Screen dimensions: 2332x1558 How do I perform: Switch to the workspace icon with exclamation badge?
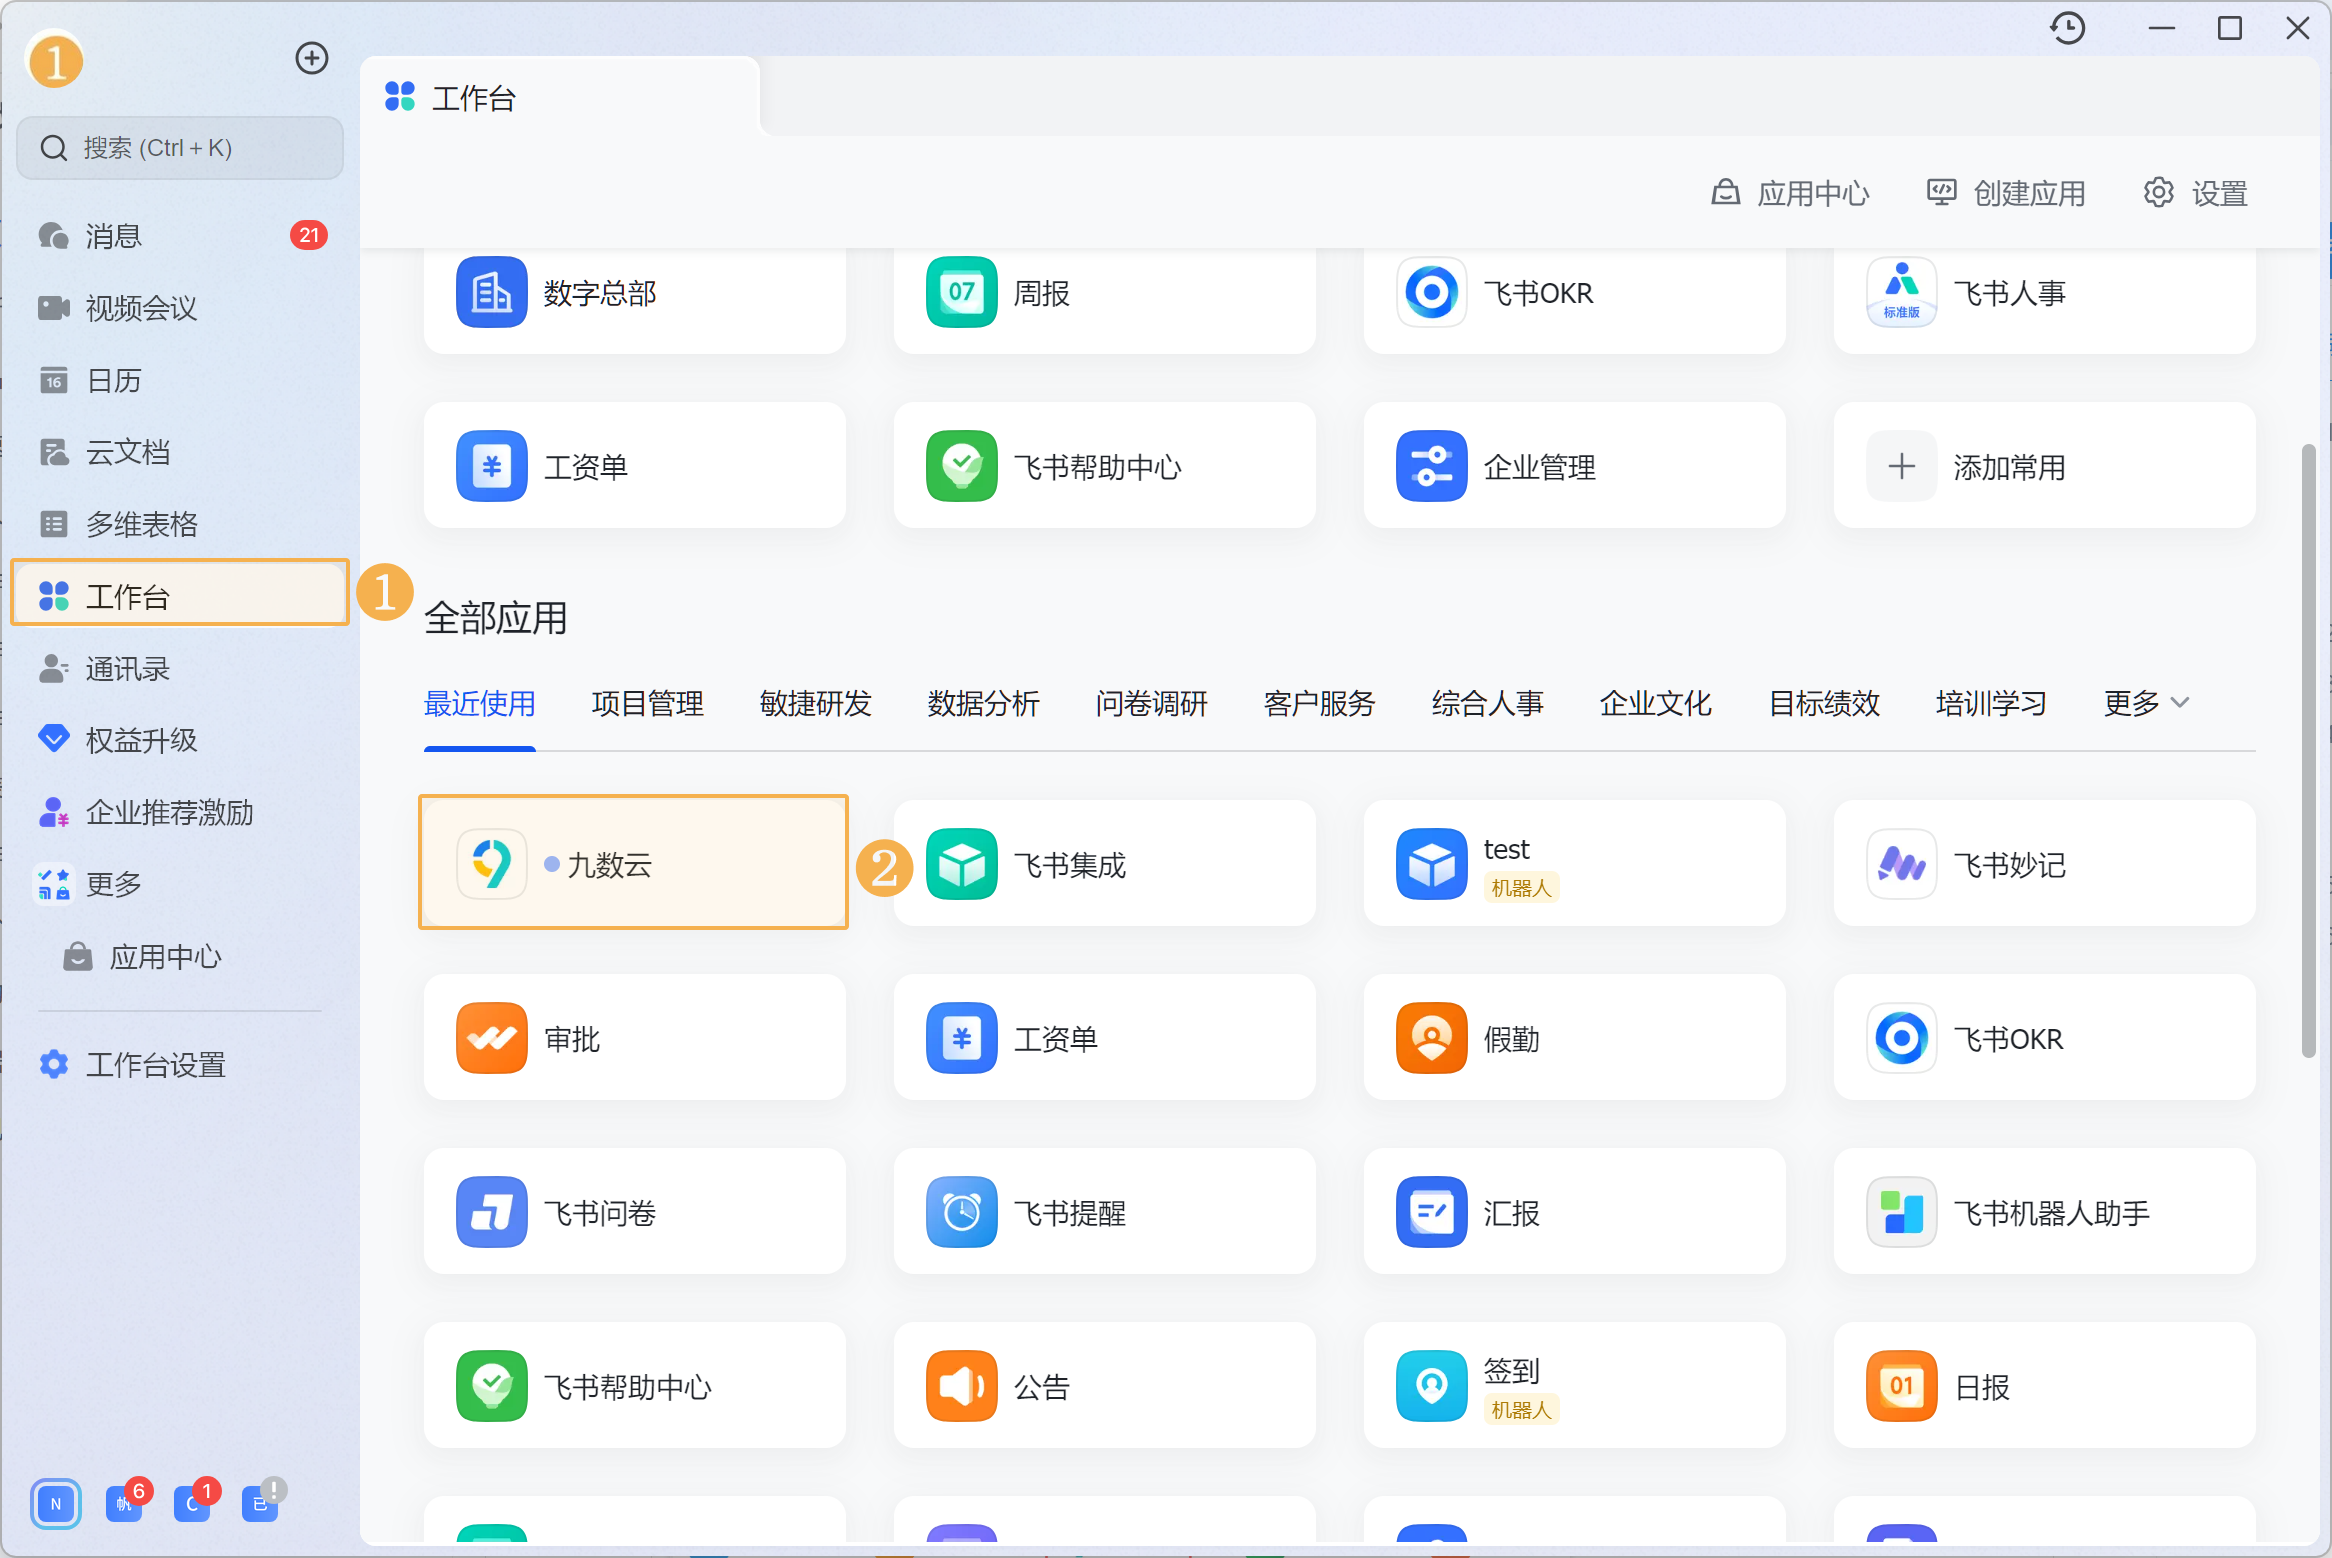(260, 1504)
